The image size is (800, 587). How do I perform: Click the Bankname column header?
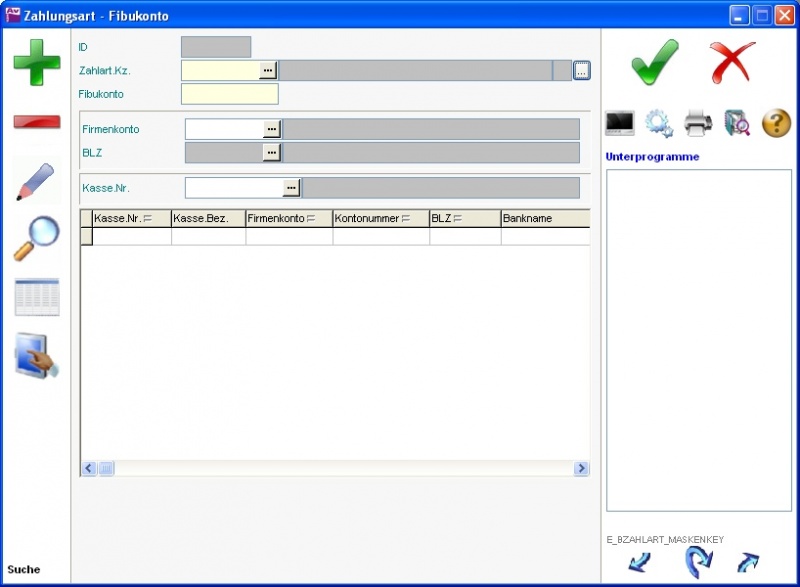(544, 218)
